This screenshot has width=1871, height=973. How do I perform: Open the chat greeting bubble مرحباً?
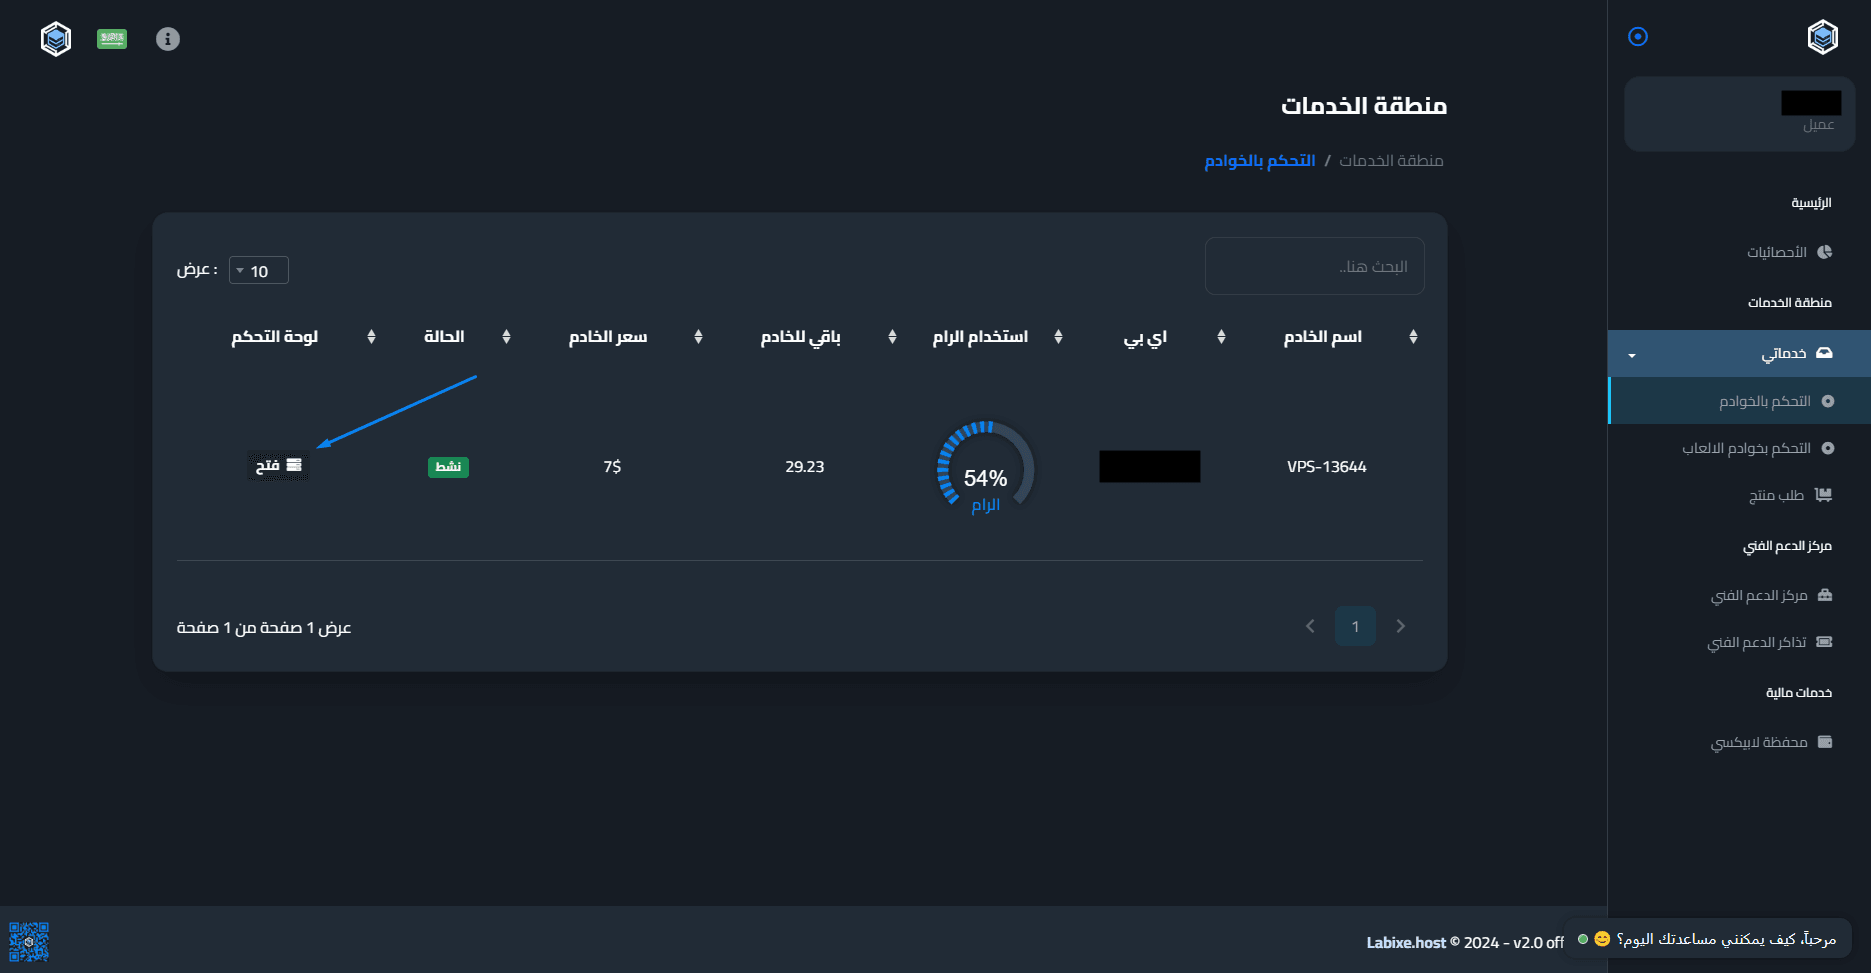1709,939
